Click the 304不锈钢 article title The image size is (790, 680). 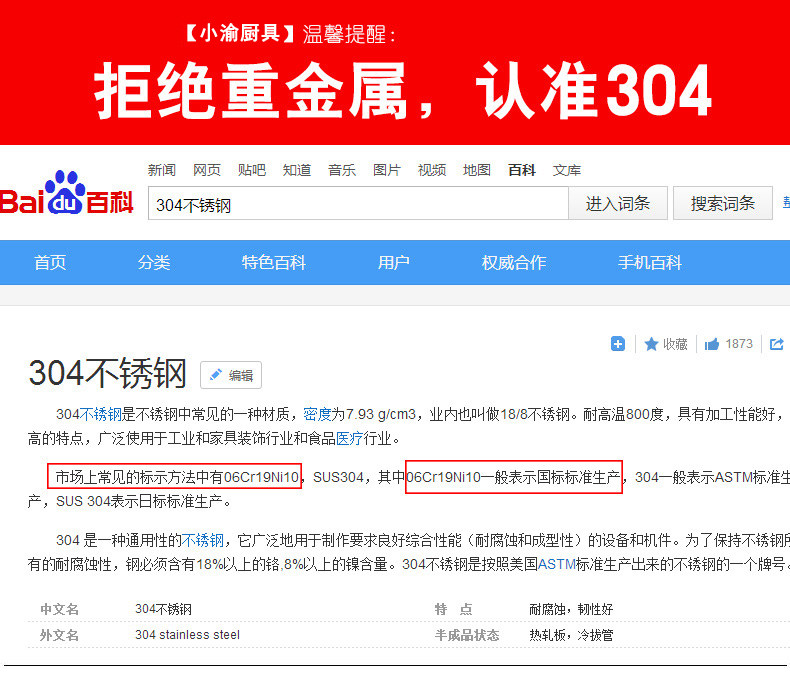click(108, 374)
